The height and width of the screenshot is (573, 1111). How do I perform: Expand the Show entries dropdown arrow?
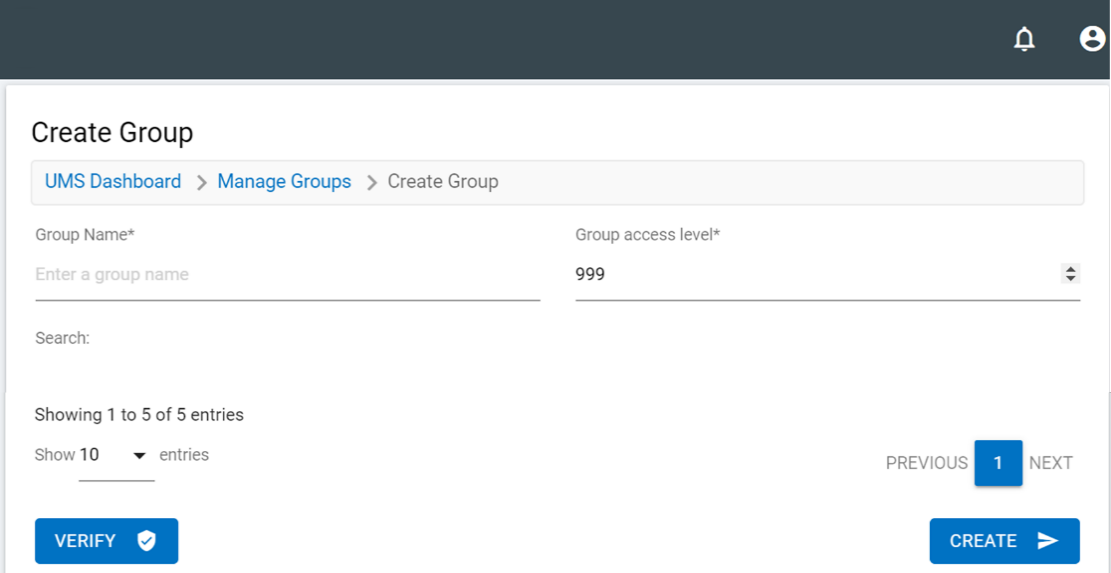point(140,456)
